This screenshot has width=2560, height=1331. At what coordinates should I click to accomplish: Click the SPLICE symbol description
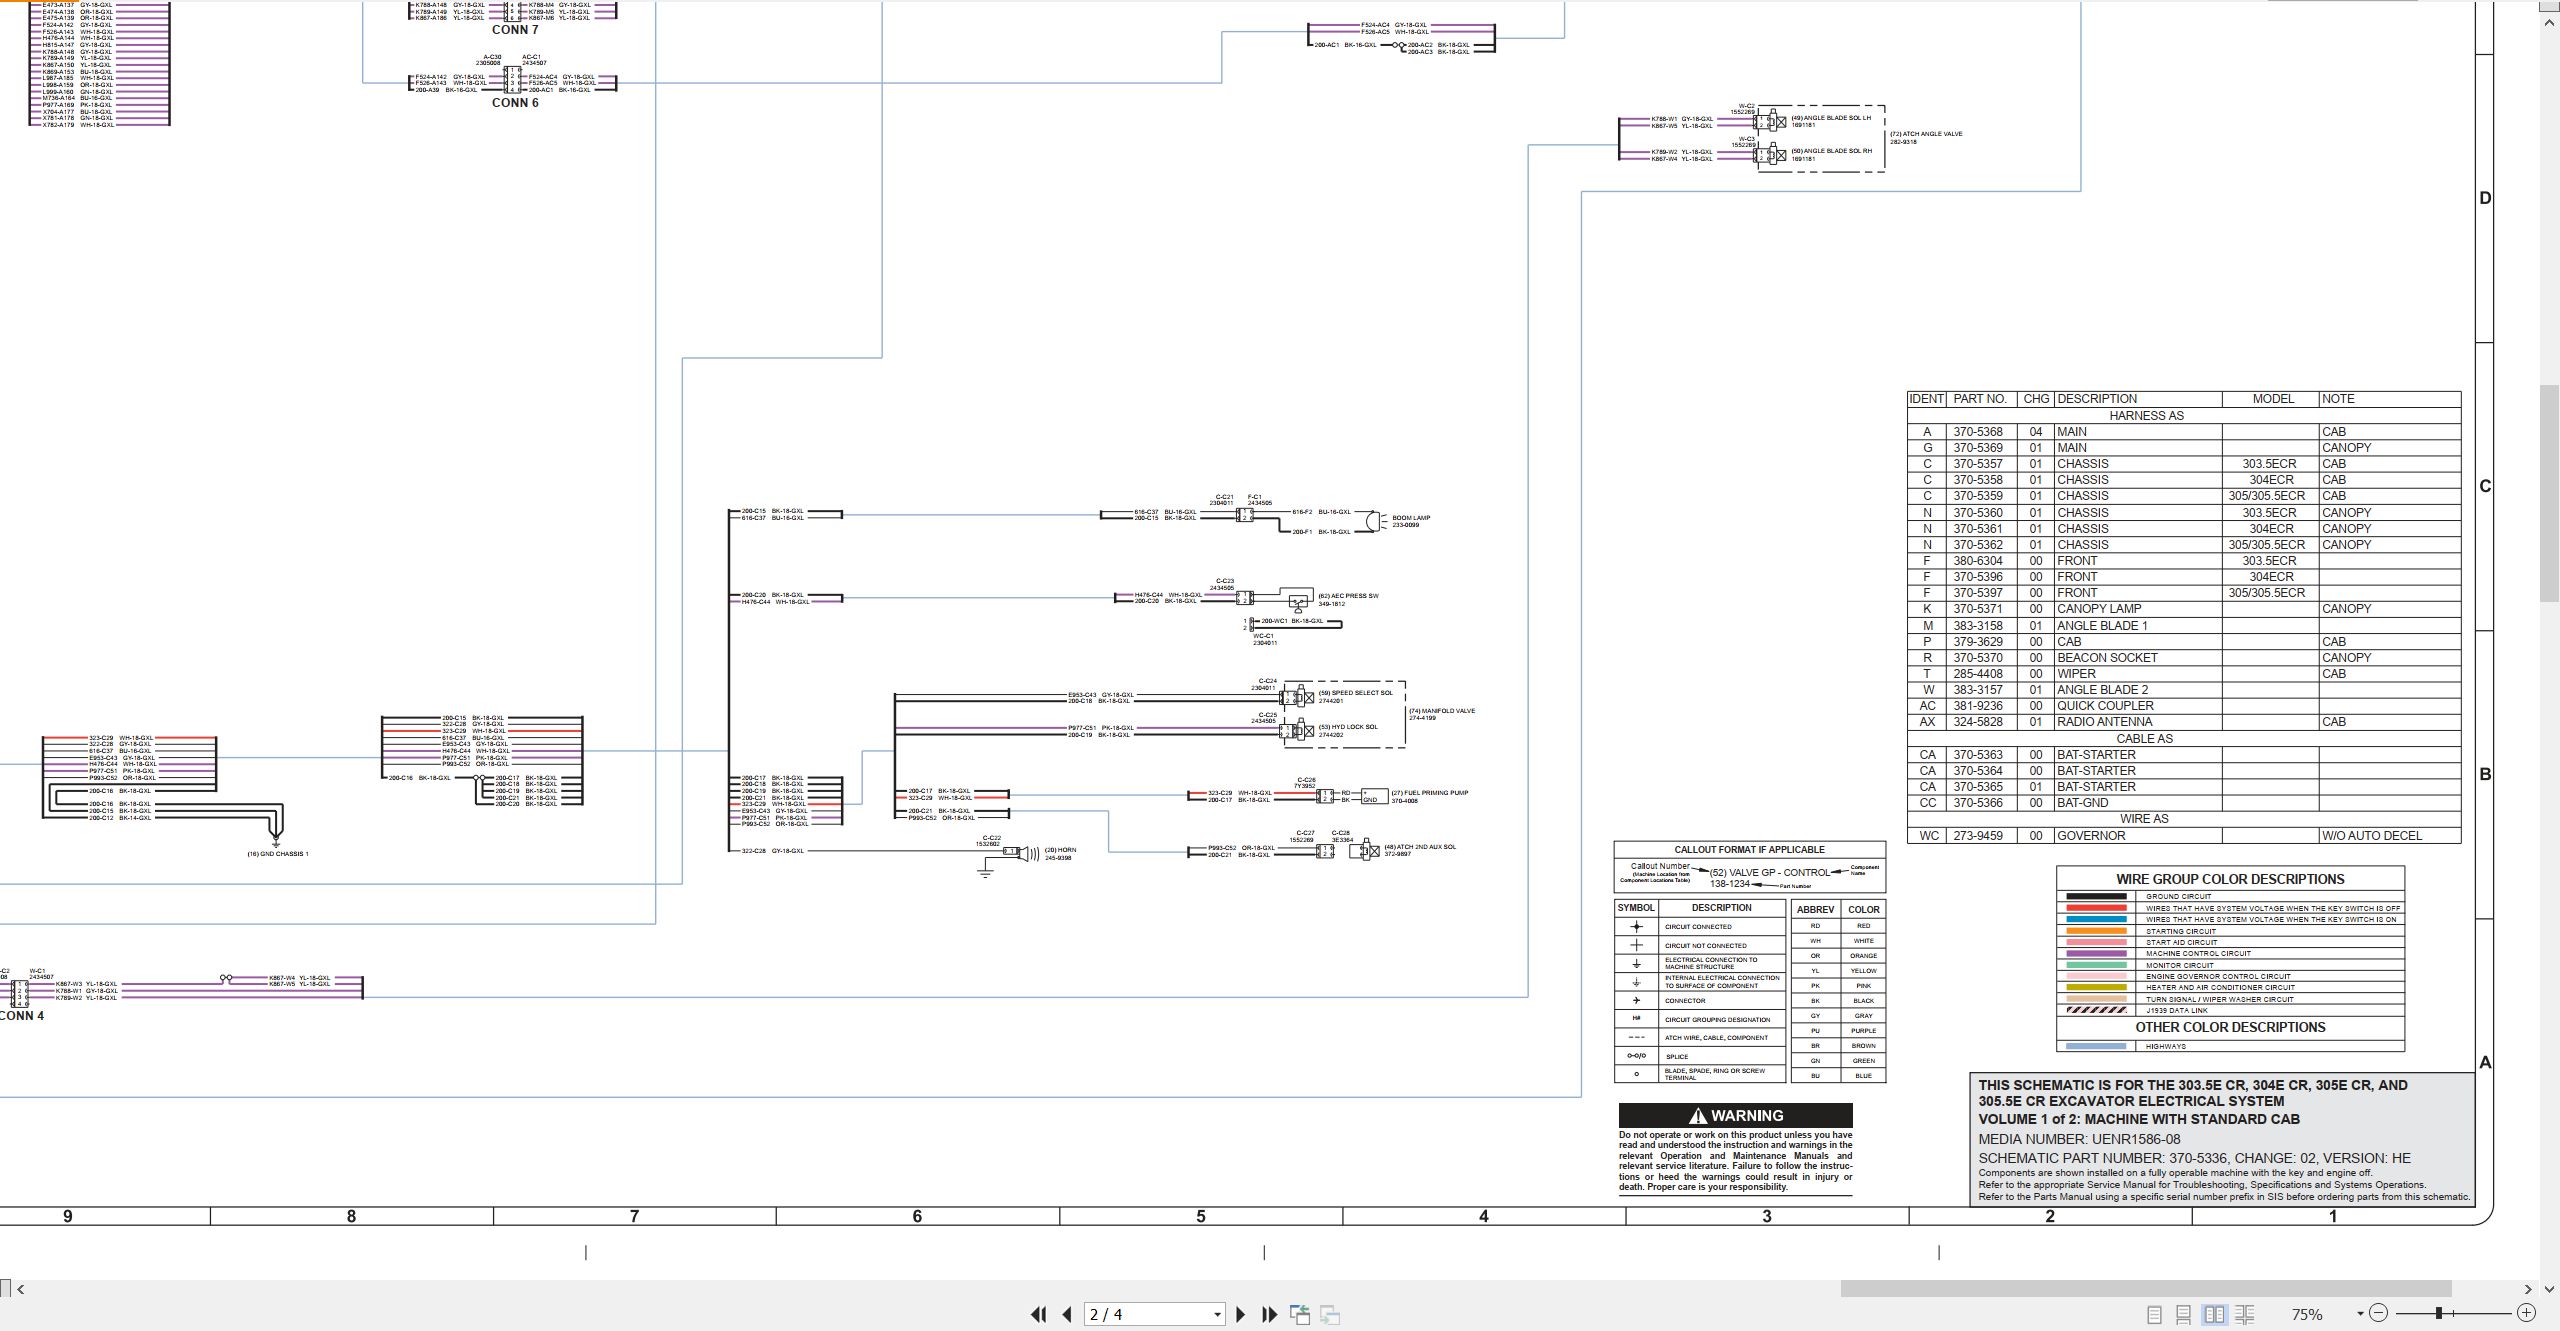point(1677,1057)
